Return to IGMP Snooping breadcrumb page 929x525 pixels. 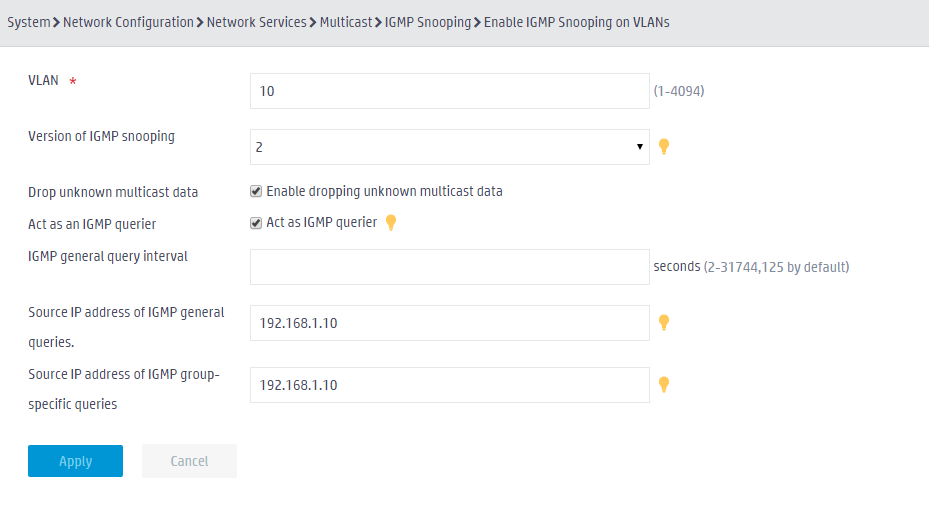[428, 23]
